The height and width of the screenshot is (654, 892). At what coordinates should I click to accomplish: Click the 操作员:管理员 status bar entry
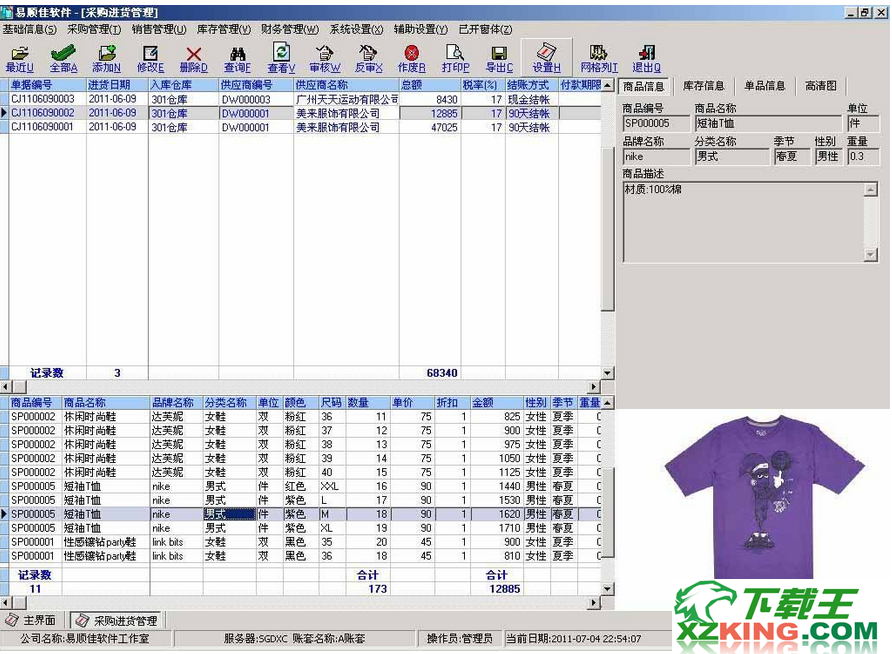pos(460,639)
